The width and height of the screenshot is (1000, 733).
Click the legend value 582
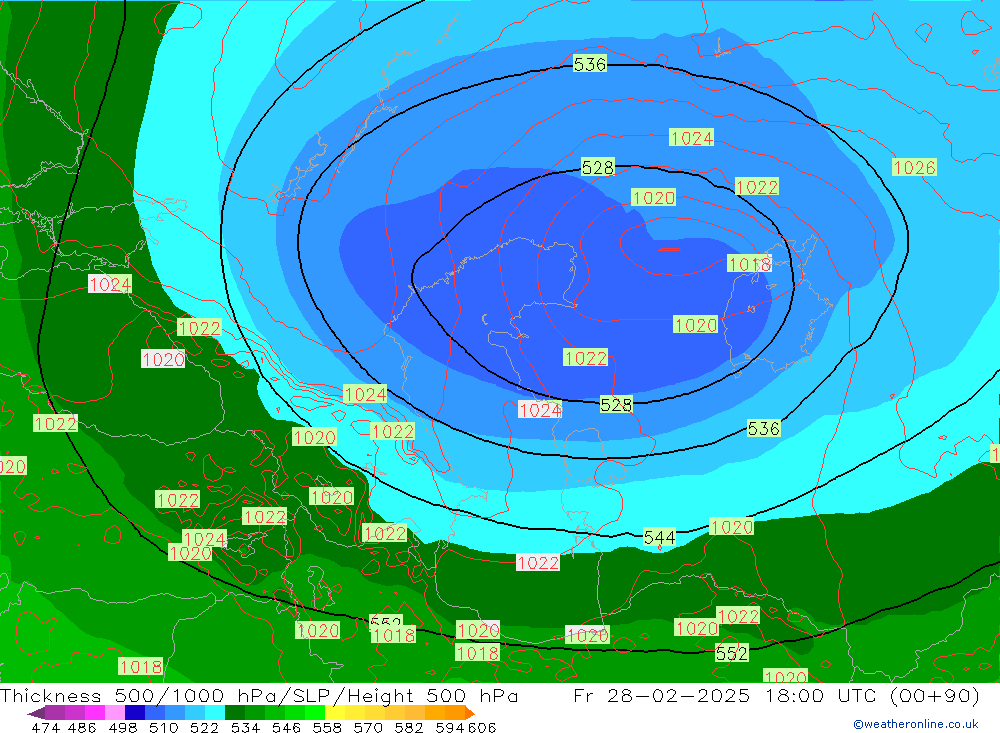[x=408, y=727]
